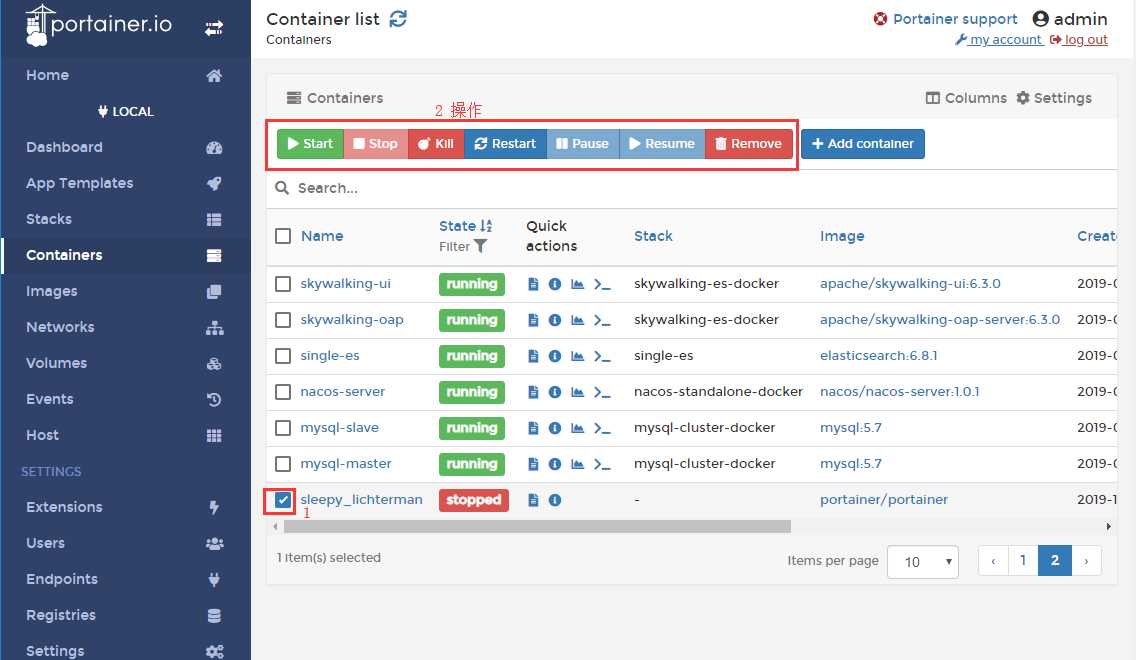This screenshot has width=1136, height=660.
Task: Open console for single-es container
Action: [602, 356]
